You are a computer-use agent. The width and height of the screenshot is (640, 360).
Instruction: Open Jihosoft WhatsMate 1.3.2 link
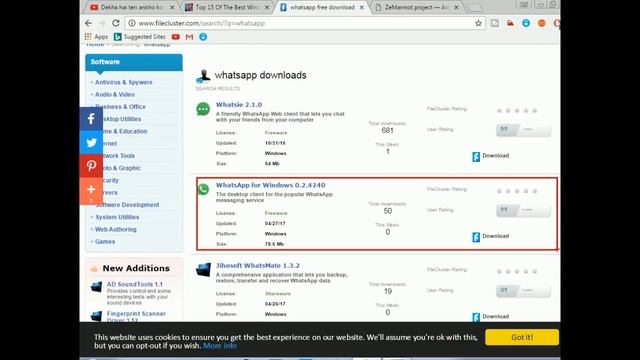point(258,265)
